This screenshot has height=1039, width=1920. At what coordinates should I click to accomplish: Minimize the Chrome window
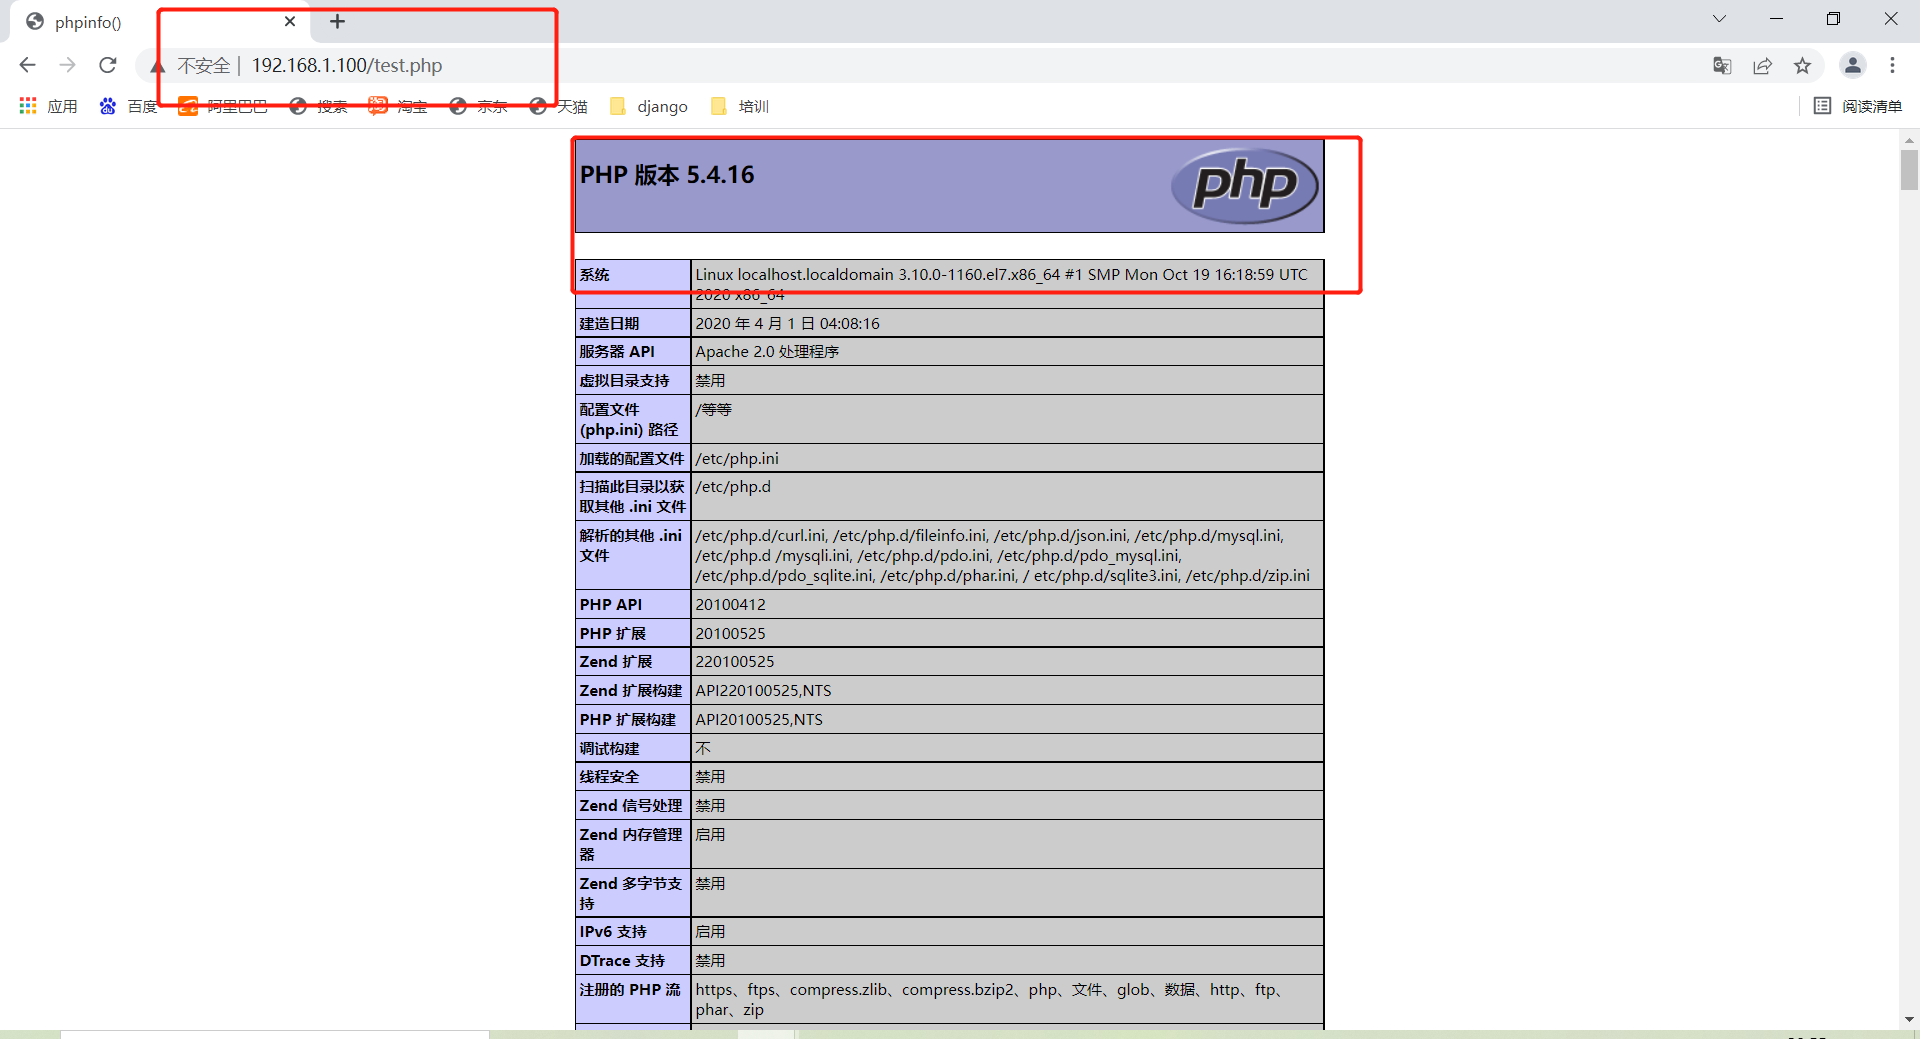(1776, 19)
